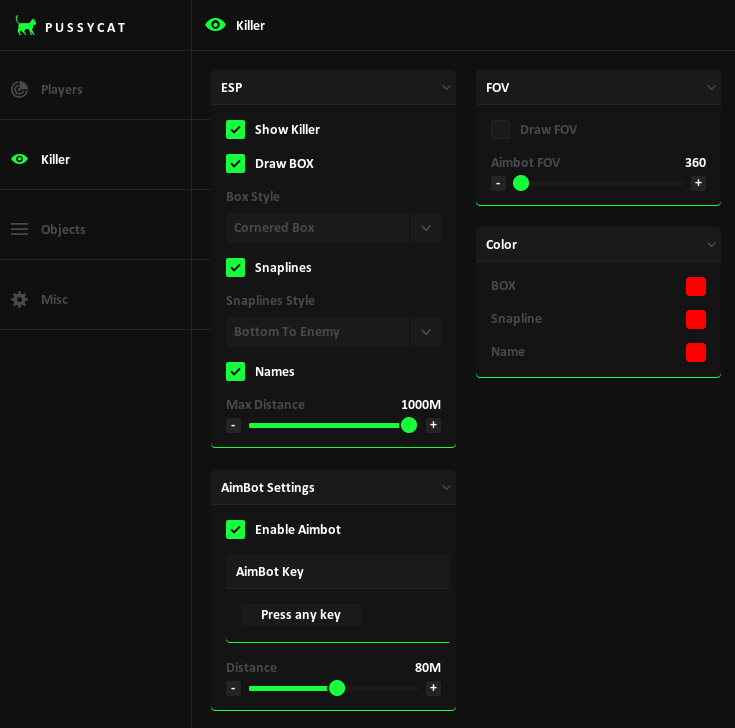Click the Misc gear icon in sidebar

click(19, 299)
